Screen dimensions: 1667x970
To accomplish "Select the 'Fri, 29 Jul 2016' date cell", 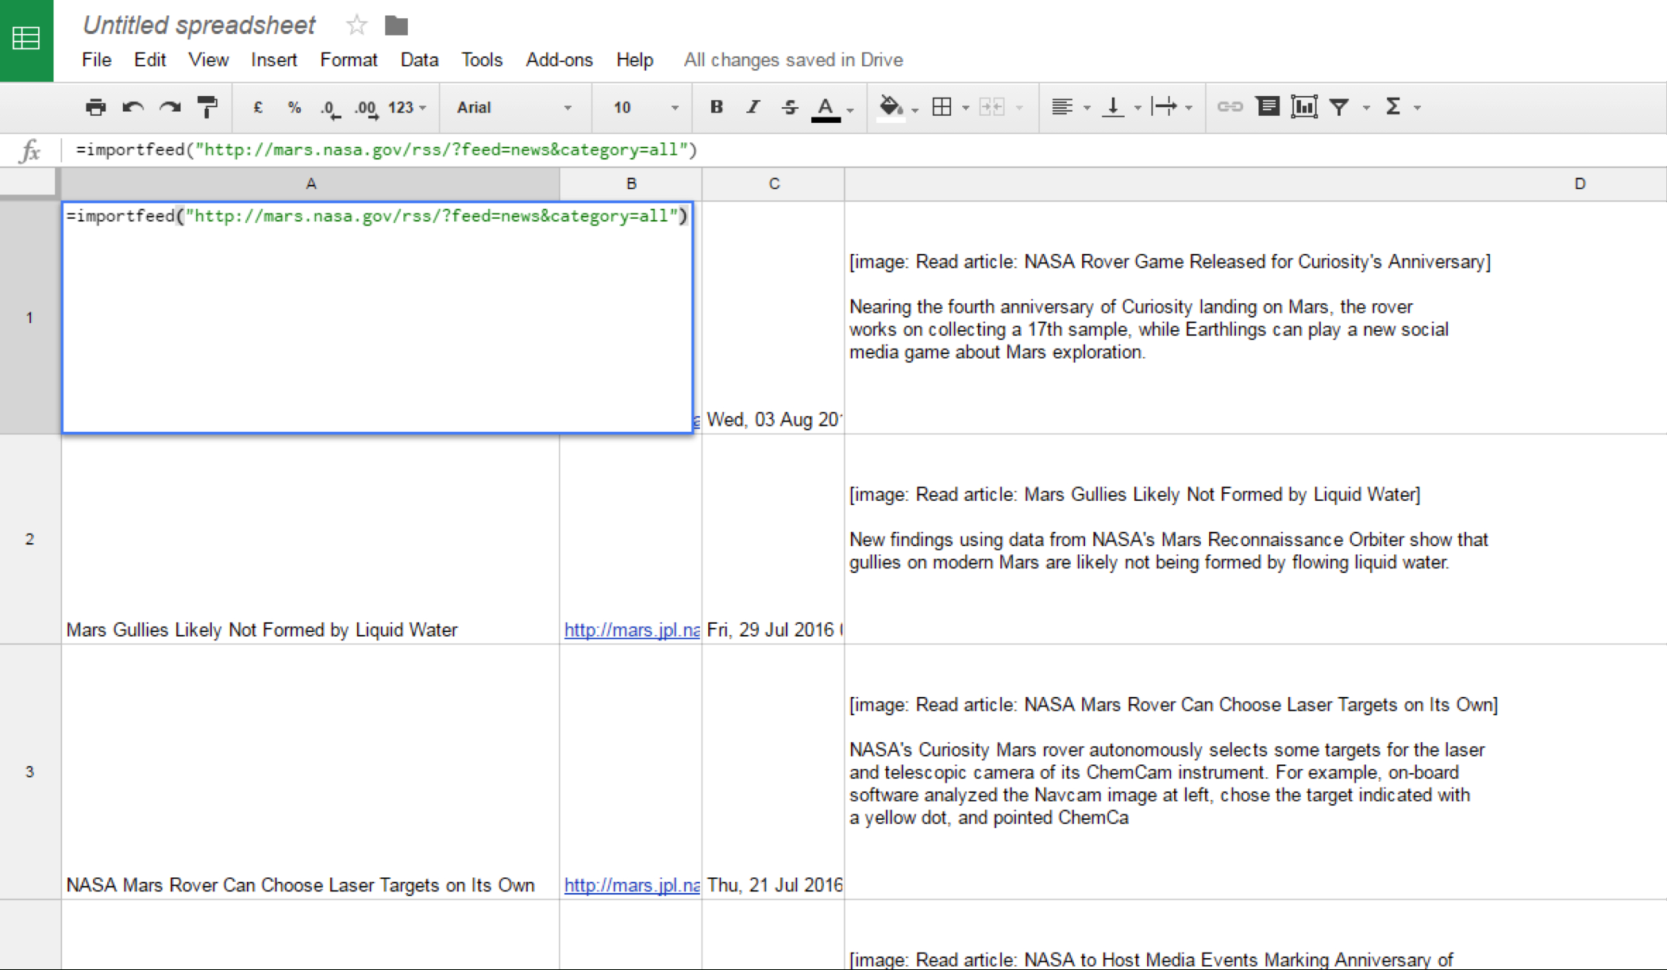I will click(x=774, y=539).
